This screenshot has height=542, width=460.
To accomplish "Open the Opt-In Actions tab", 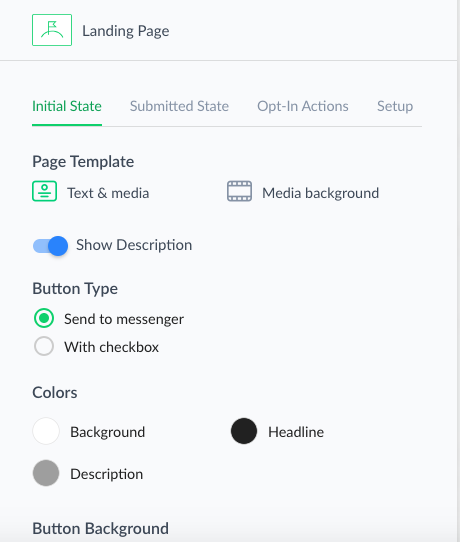I will pyautogui.click(x=303, y=106).
